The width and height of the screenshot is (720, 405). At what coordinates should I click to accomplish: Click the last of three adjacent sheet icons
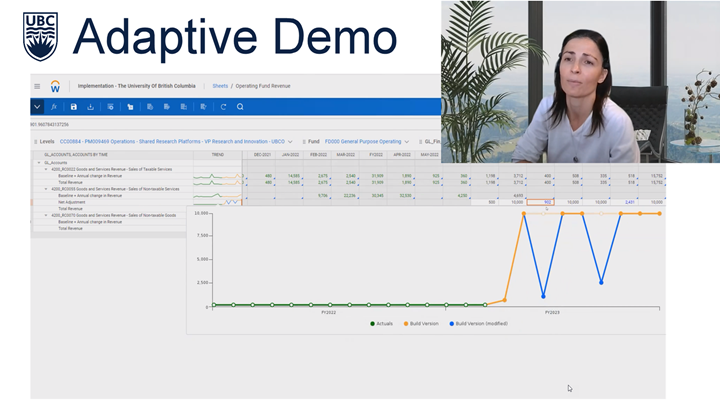pos(184,107)
